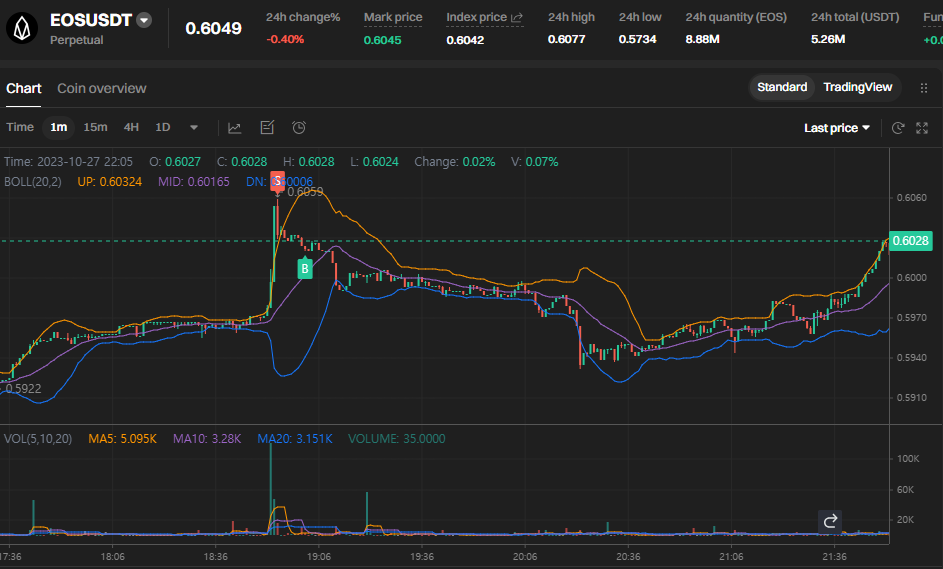Click the 24h high value 0.6077

[x=567, y=40]
